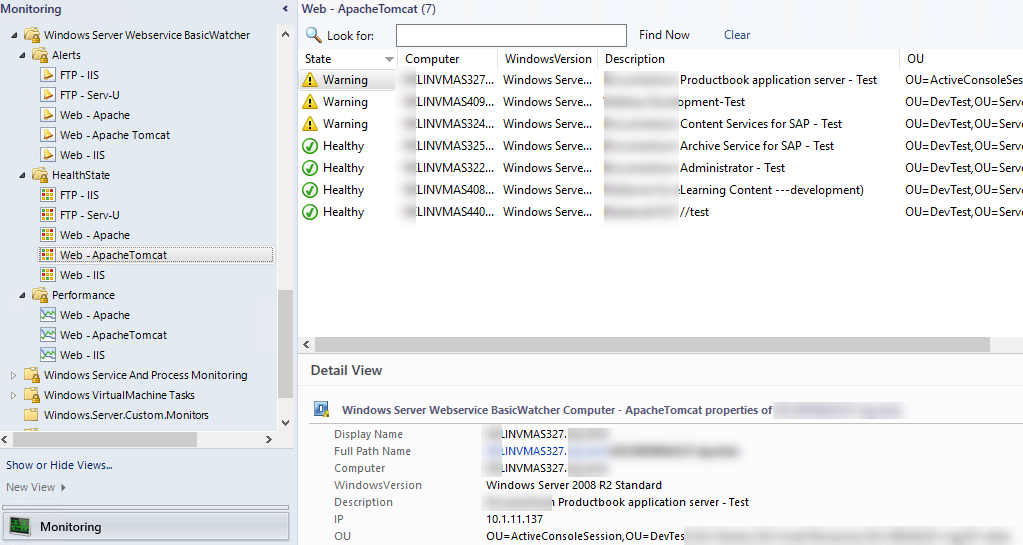
Task: Expand Windows VirtualMachine Tasks folder
Action: (14, 395)
